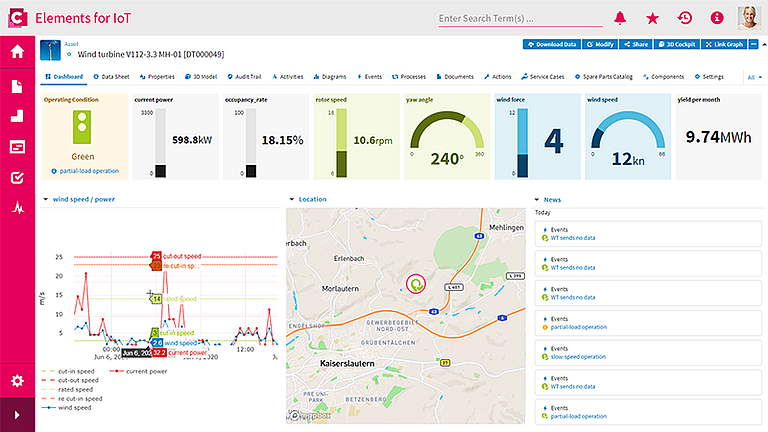Open the 3D Cockpit button

click(x=677, y=45)
